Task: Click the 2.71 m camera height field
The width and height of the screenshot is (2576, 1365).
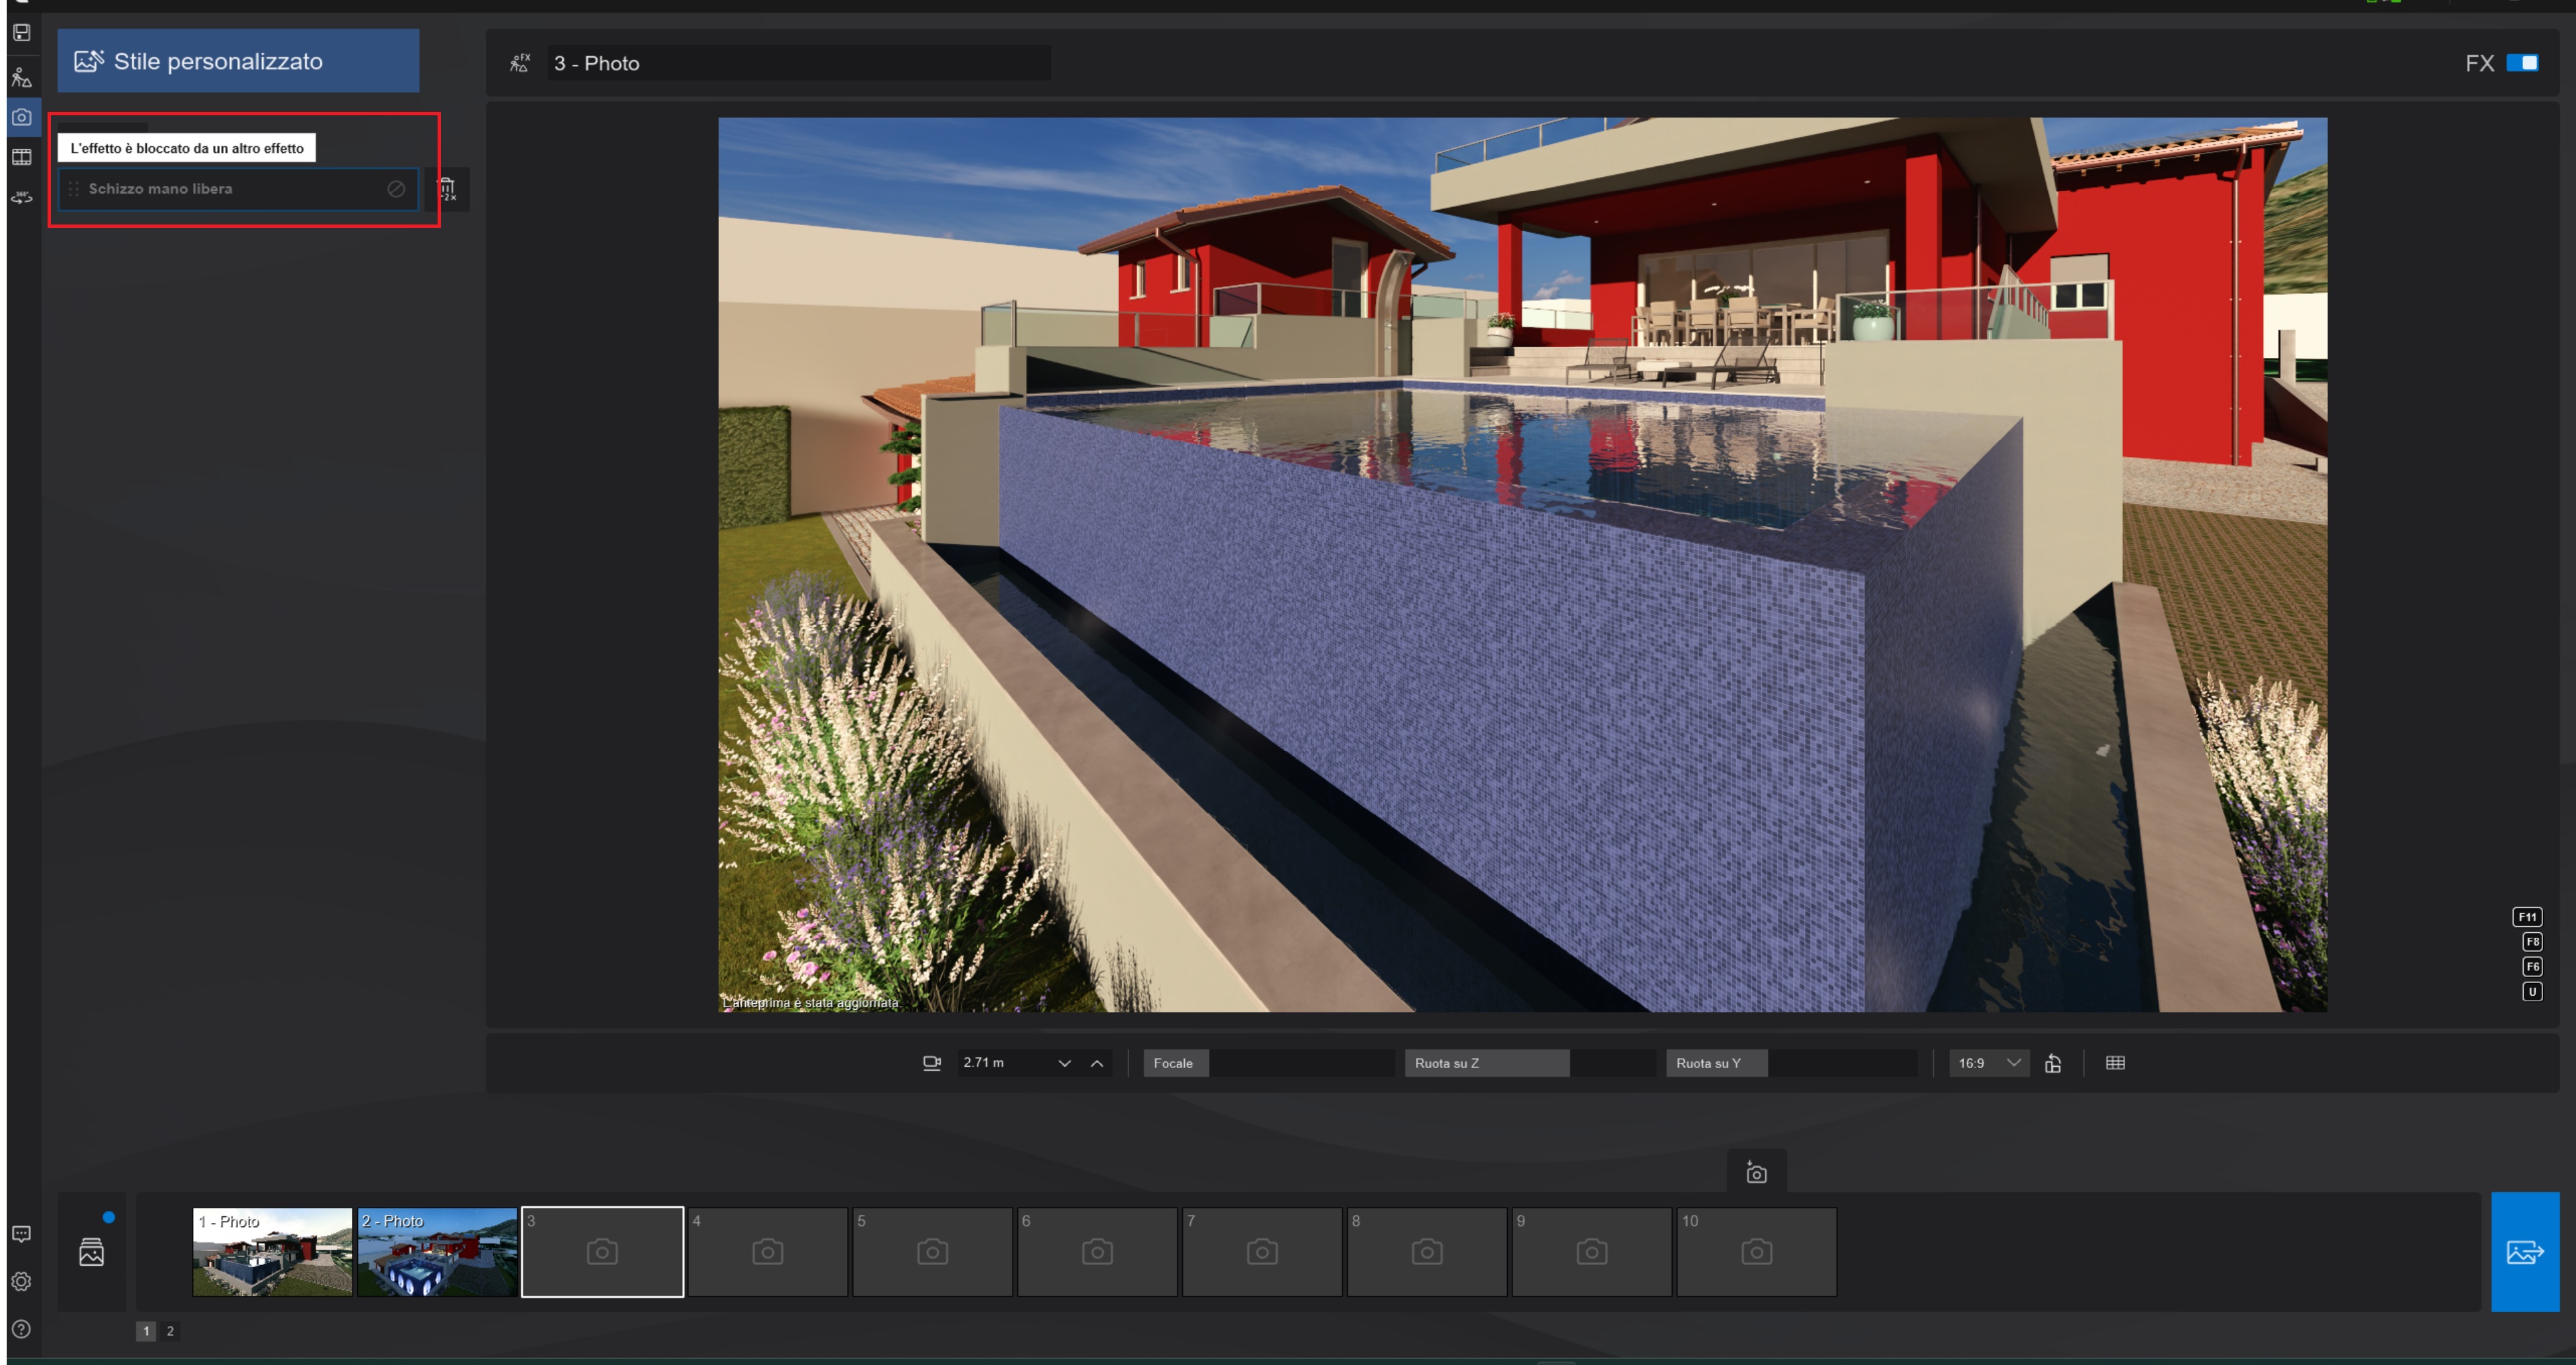Action: pos(1005,1063)
